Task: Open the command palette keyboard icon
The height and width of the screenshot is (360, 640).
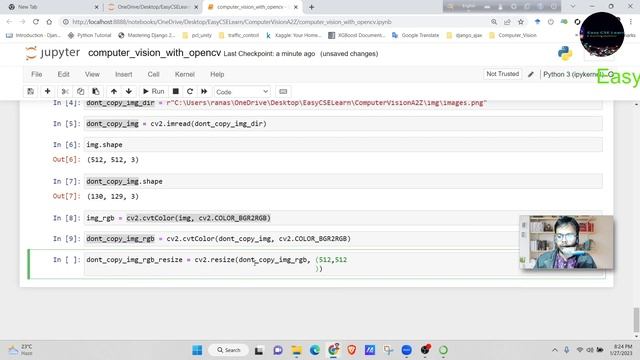Action: coord(283,91)
